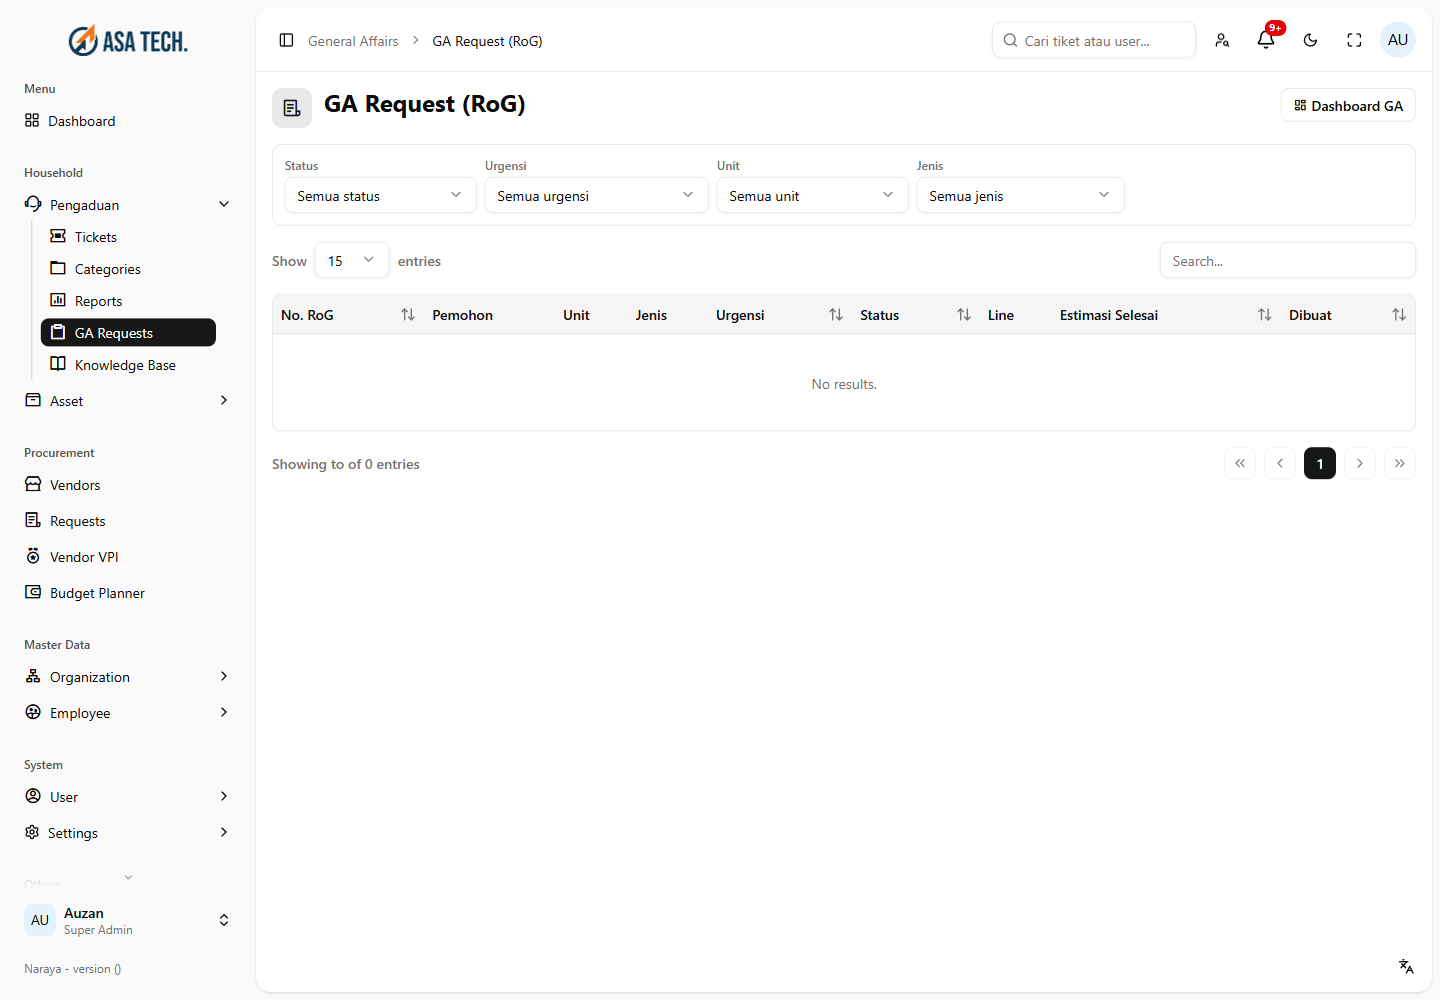Click the Jenis column header

pos(651,315)
